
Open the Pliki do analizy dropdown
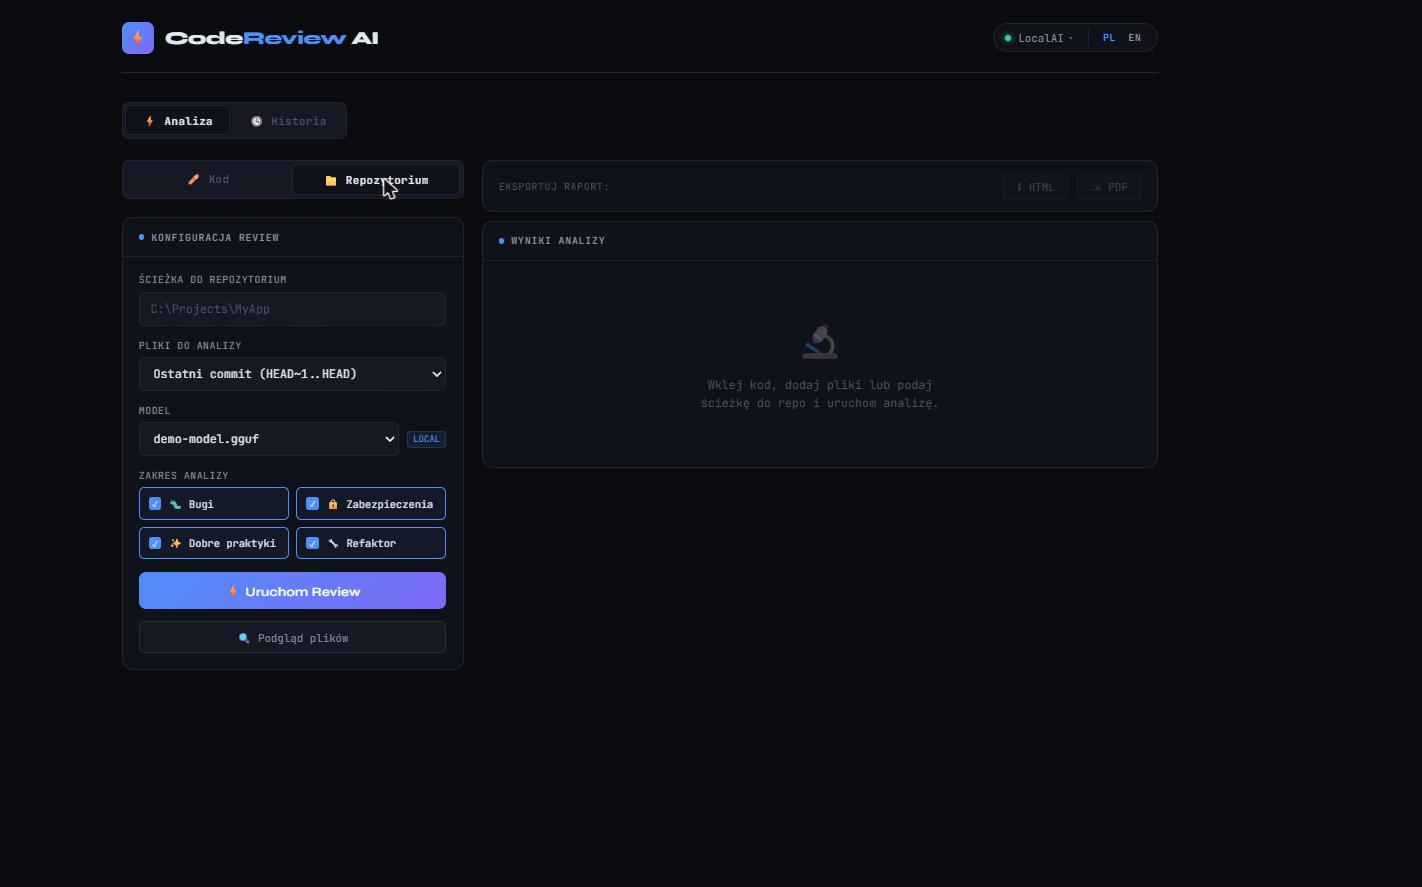tap(292, 374)
